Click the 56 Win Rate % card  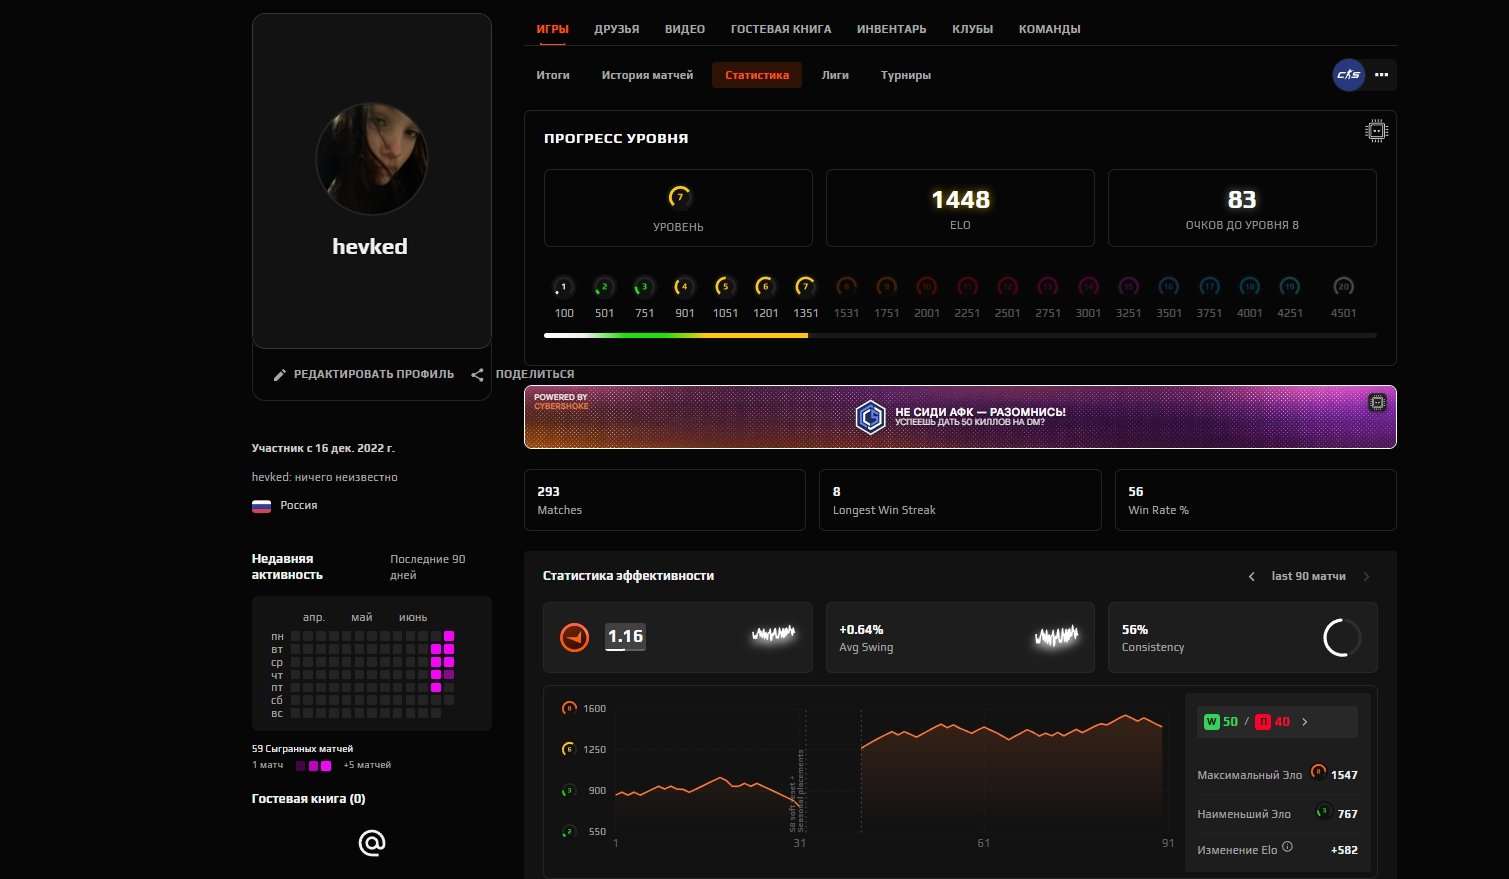(1255, 500)
